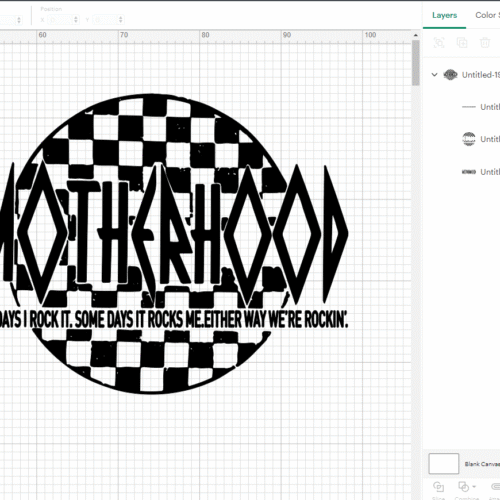Switch to the Layers tab
Image resolution: width=500 pixels, height=500 pixels.
444,15
